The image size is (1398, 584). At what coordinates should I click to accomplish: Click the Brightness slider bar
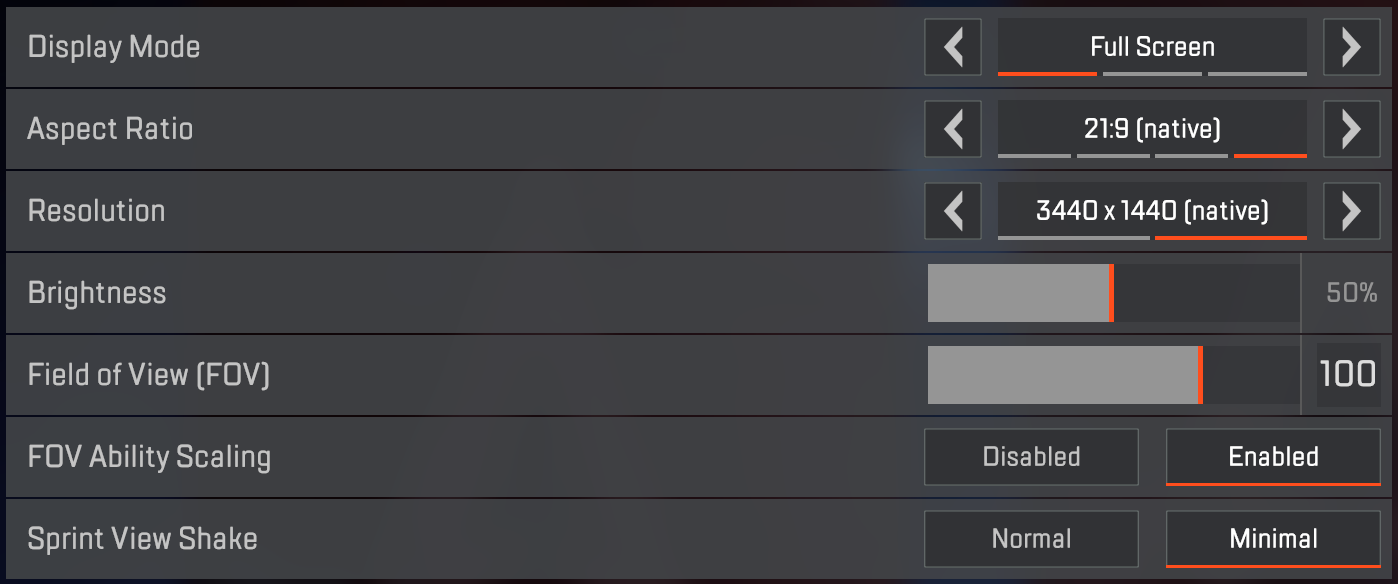[1112, 293]
